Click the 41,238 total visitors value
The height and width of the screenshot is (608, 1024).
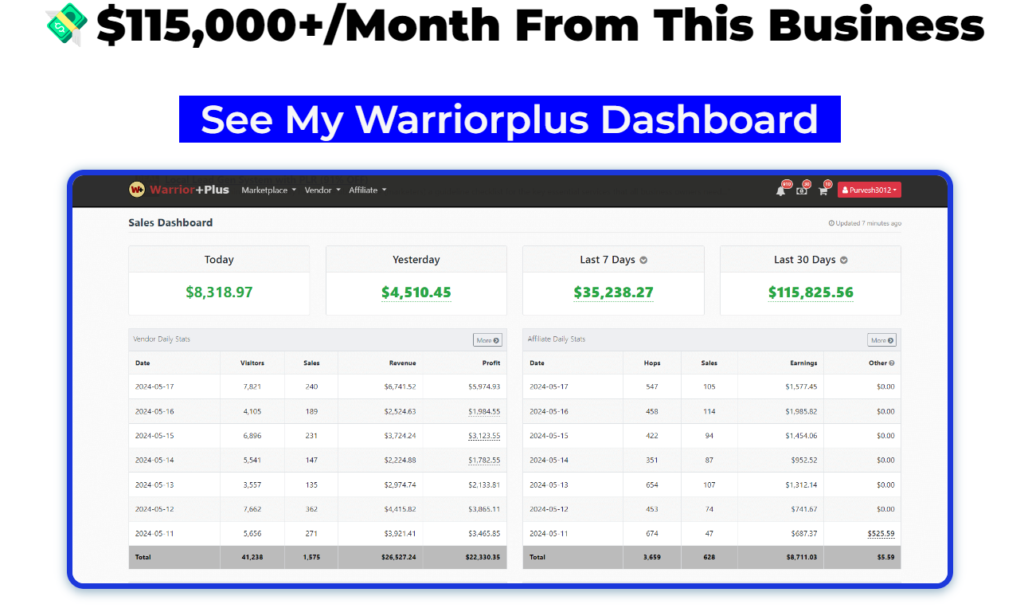[252, 558]
